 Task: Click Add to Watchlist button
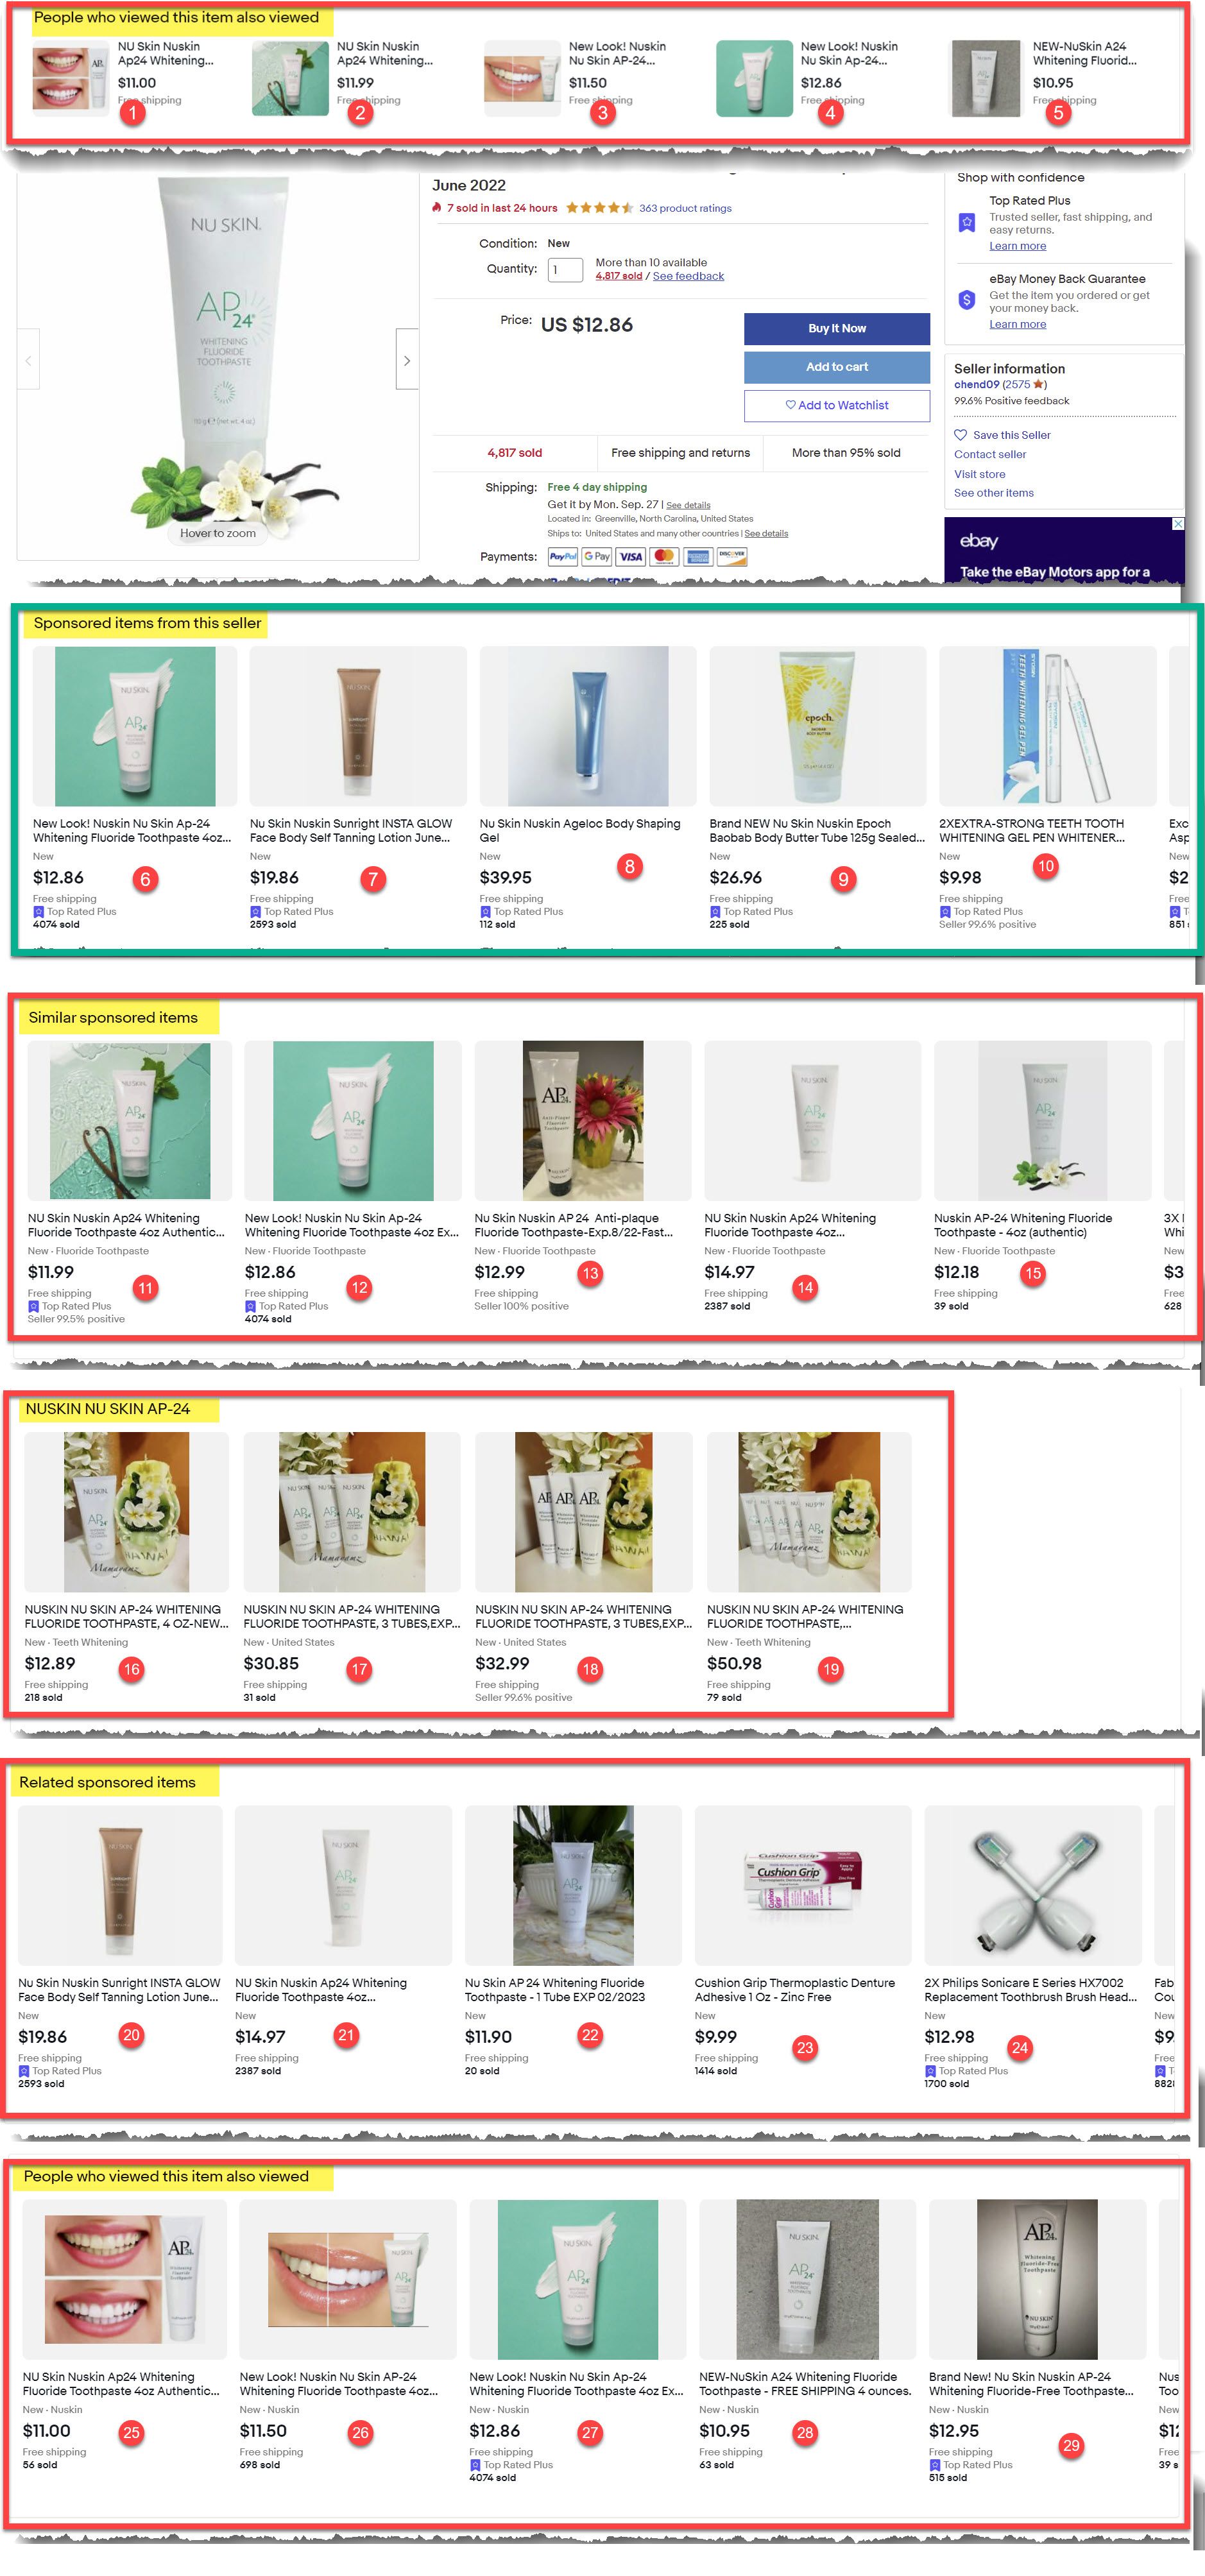(x=837, y=405)
